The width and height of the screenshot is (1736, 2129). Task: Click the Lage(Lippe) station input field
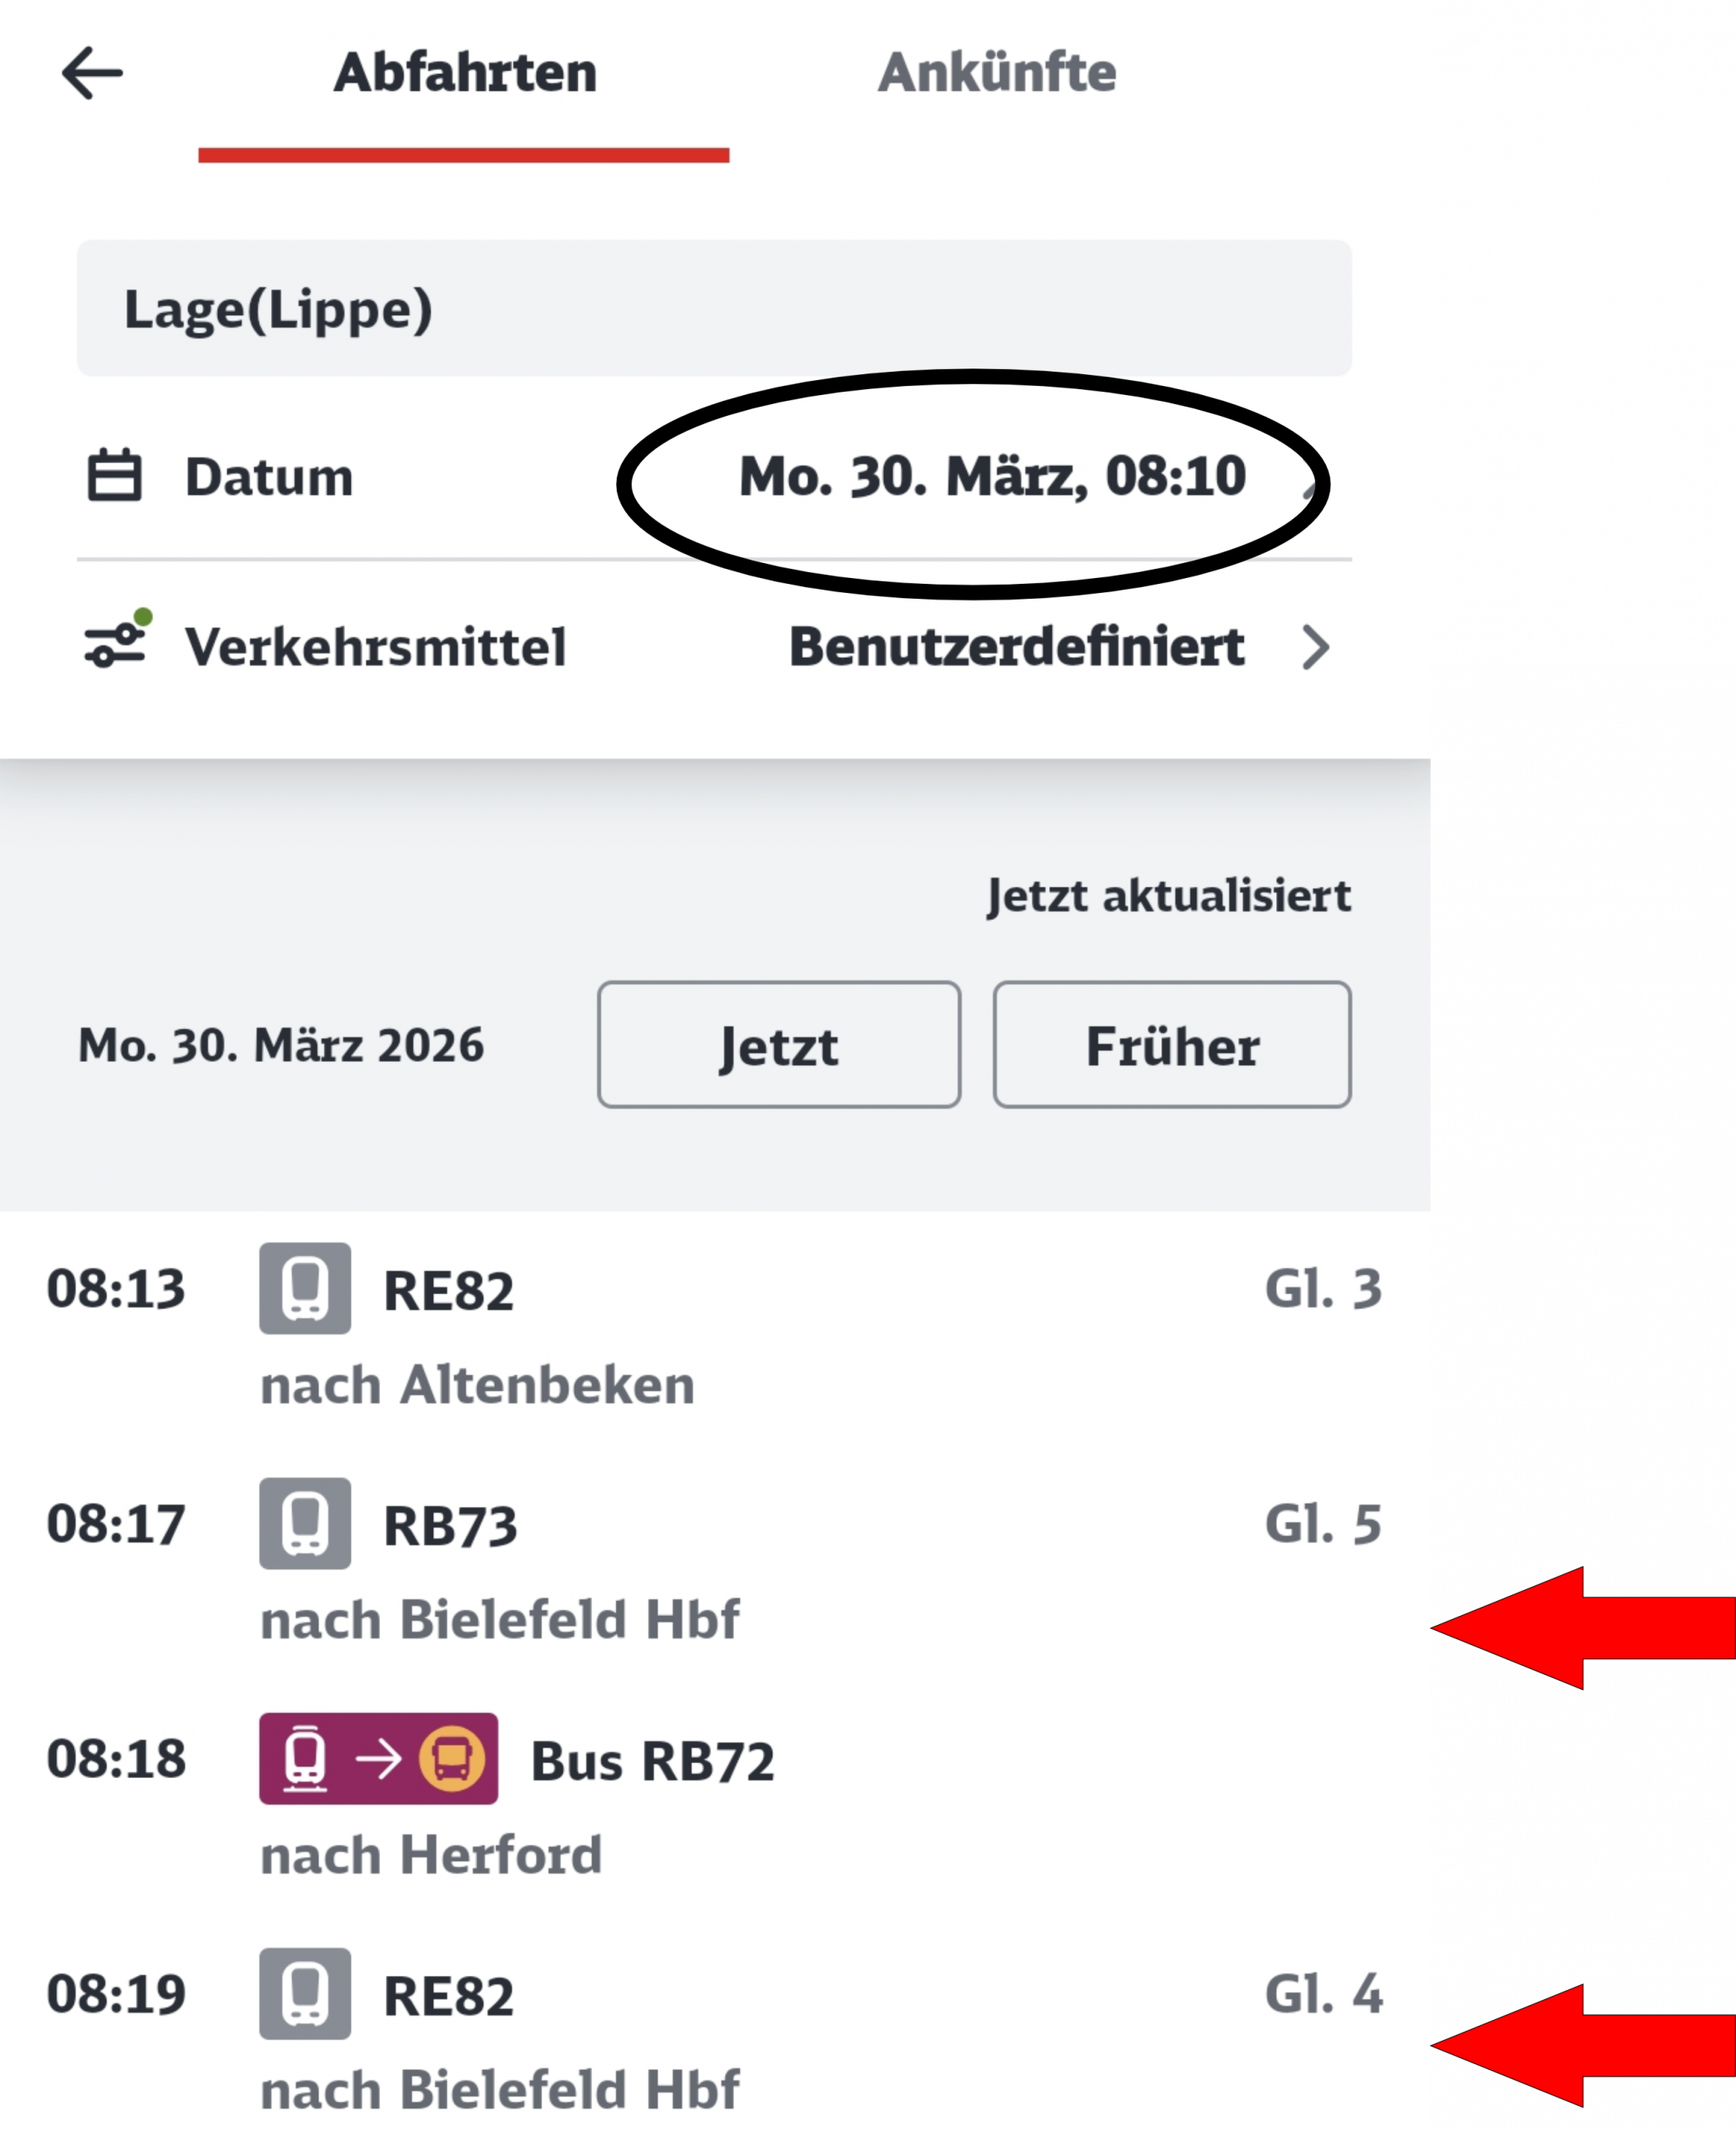714,308
